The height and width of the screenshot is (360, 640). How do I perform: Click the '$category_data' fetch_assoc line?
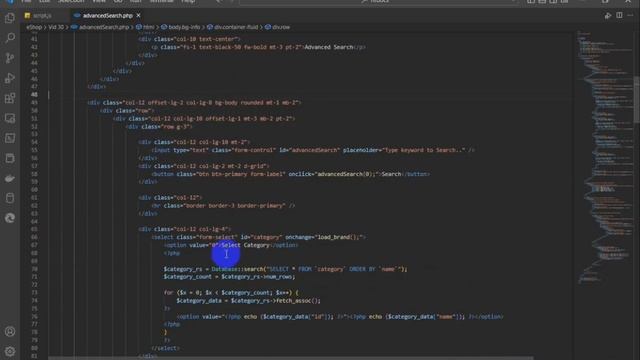point(249,301)
